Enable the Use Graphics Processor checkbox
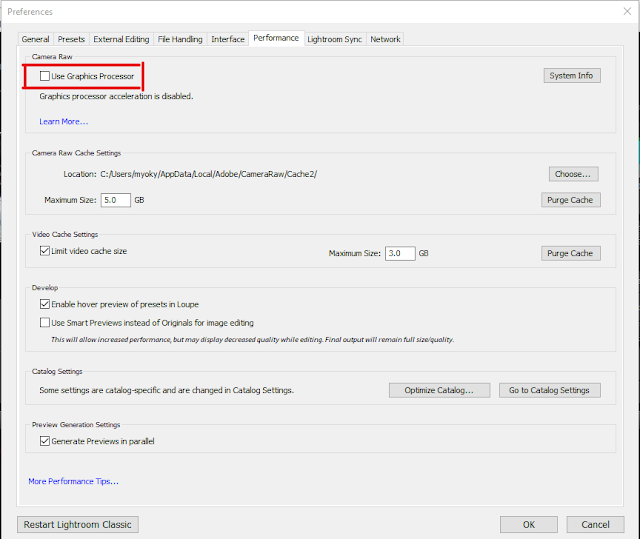This screenshot has width=640, height=539. [45, 76]
